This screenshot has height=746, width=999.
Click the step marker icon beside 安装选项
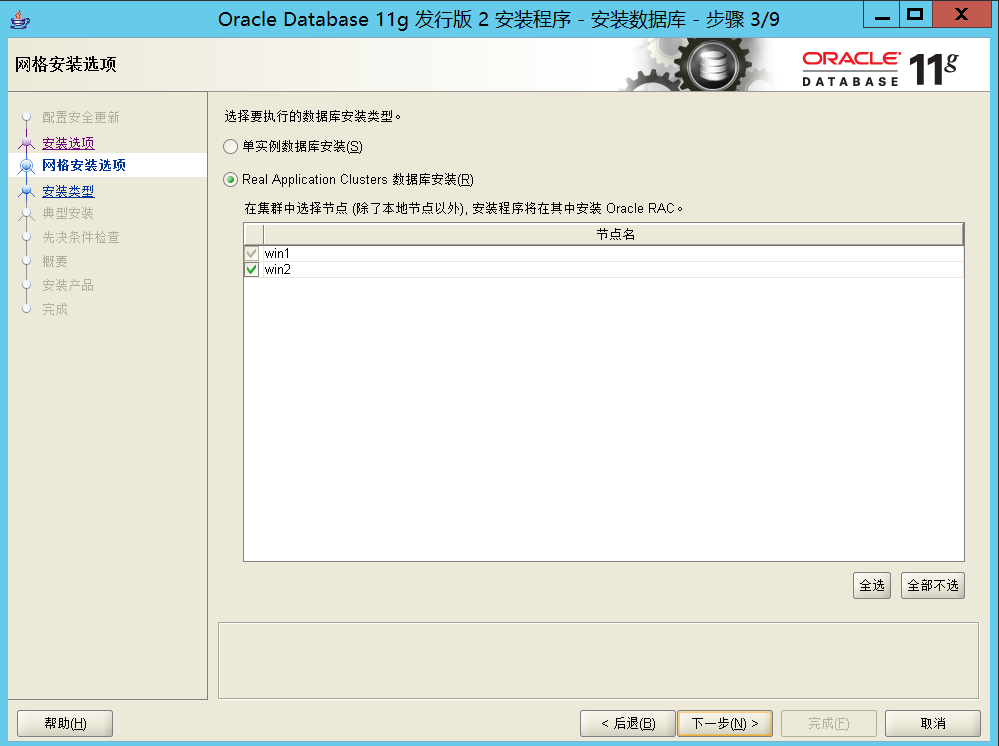click(x=27, y=143)
